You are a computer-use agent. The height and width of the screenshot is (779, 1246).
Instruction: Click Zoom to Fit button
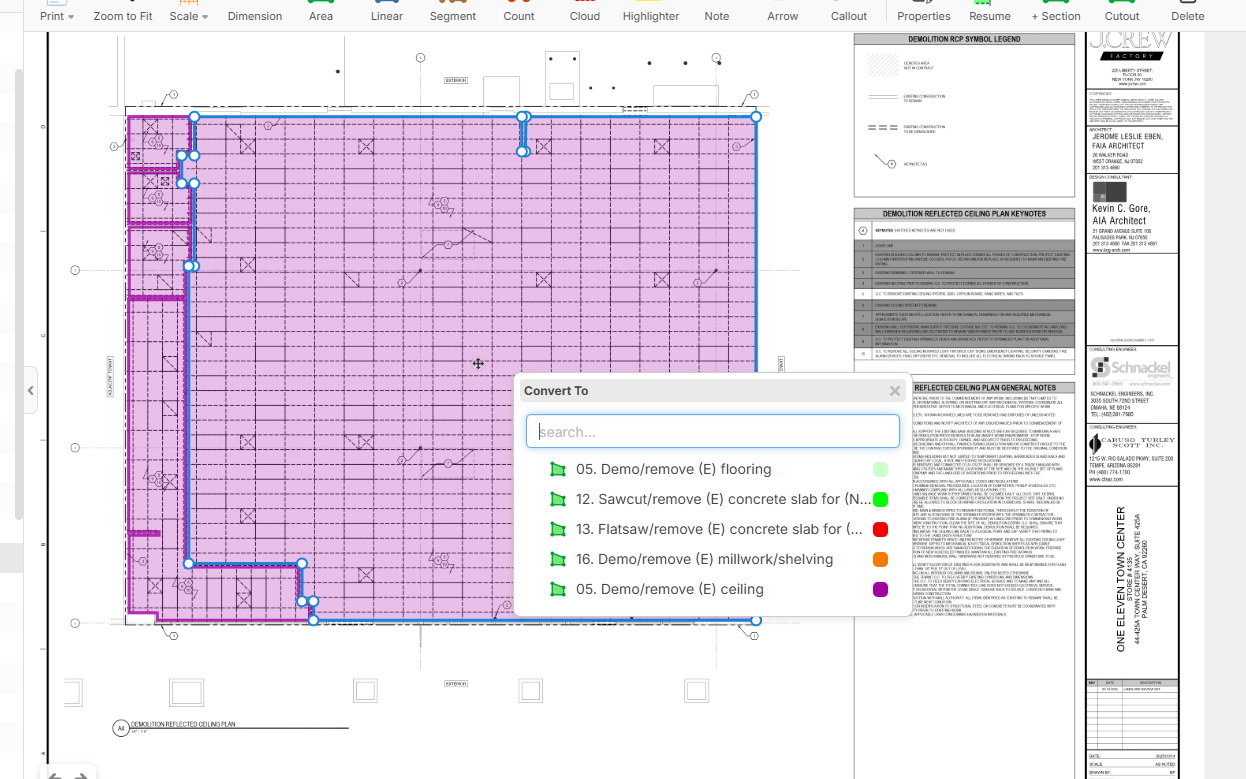click(x=123, y=15)
